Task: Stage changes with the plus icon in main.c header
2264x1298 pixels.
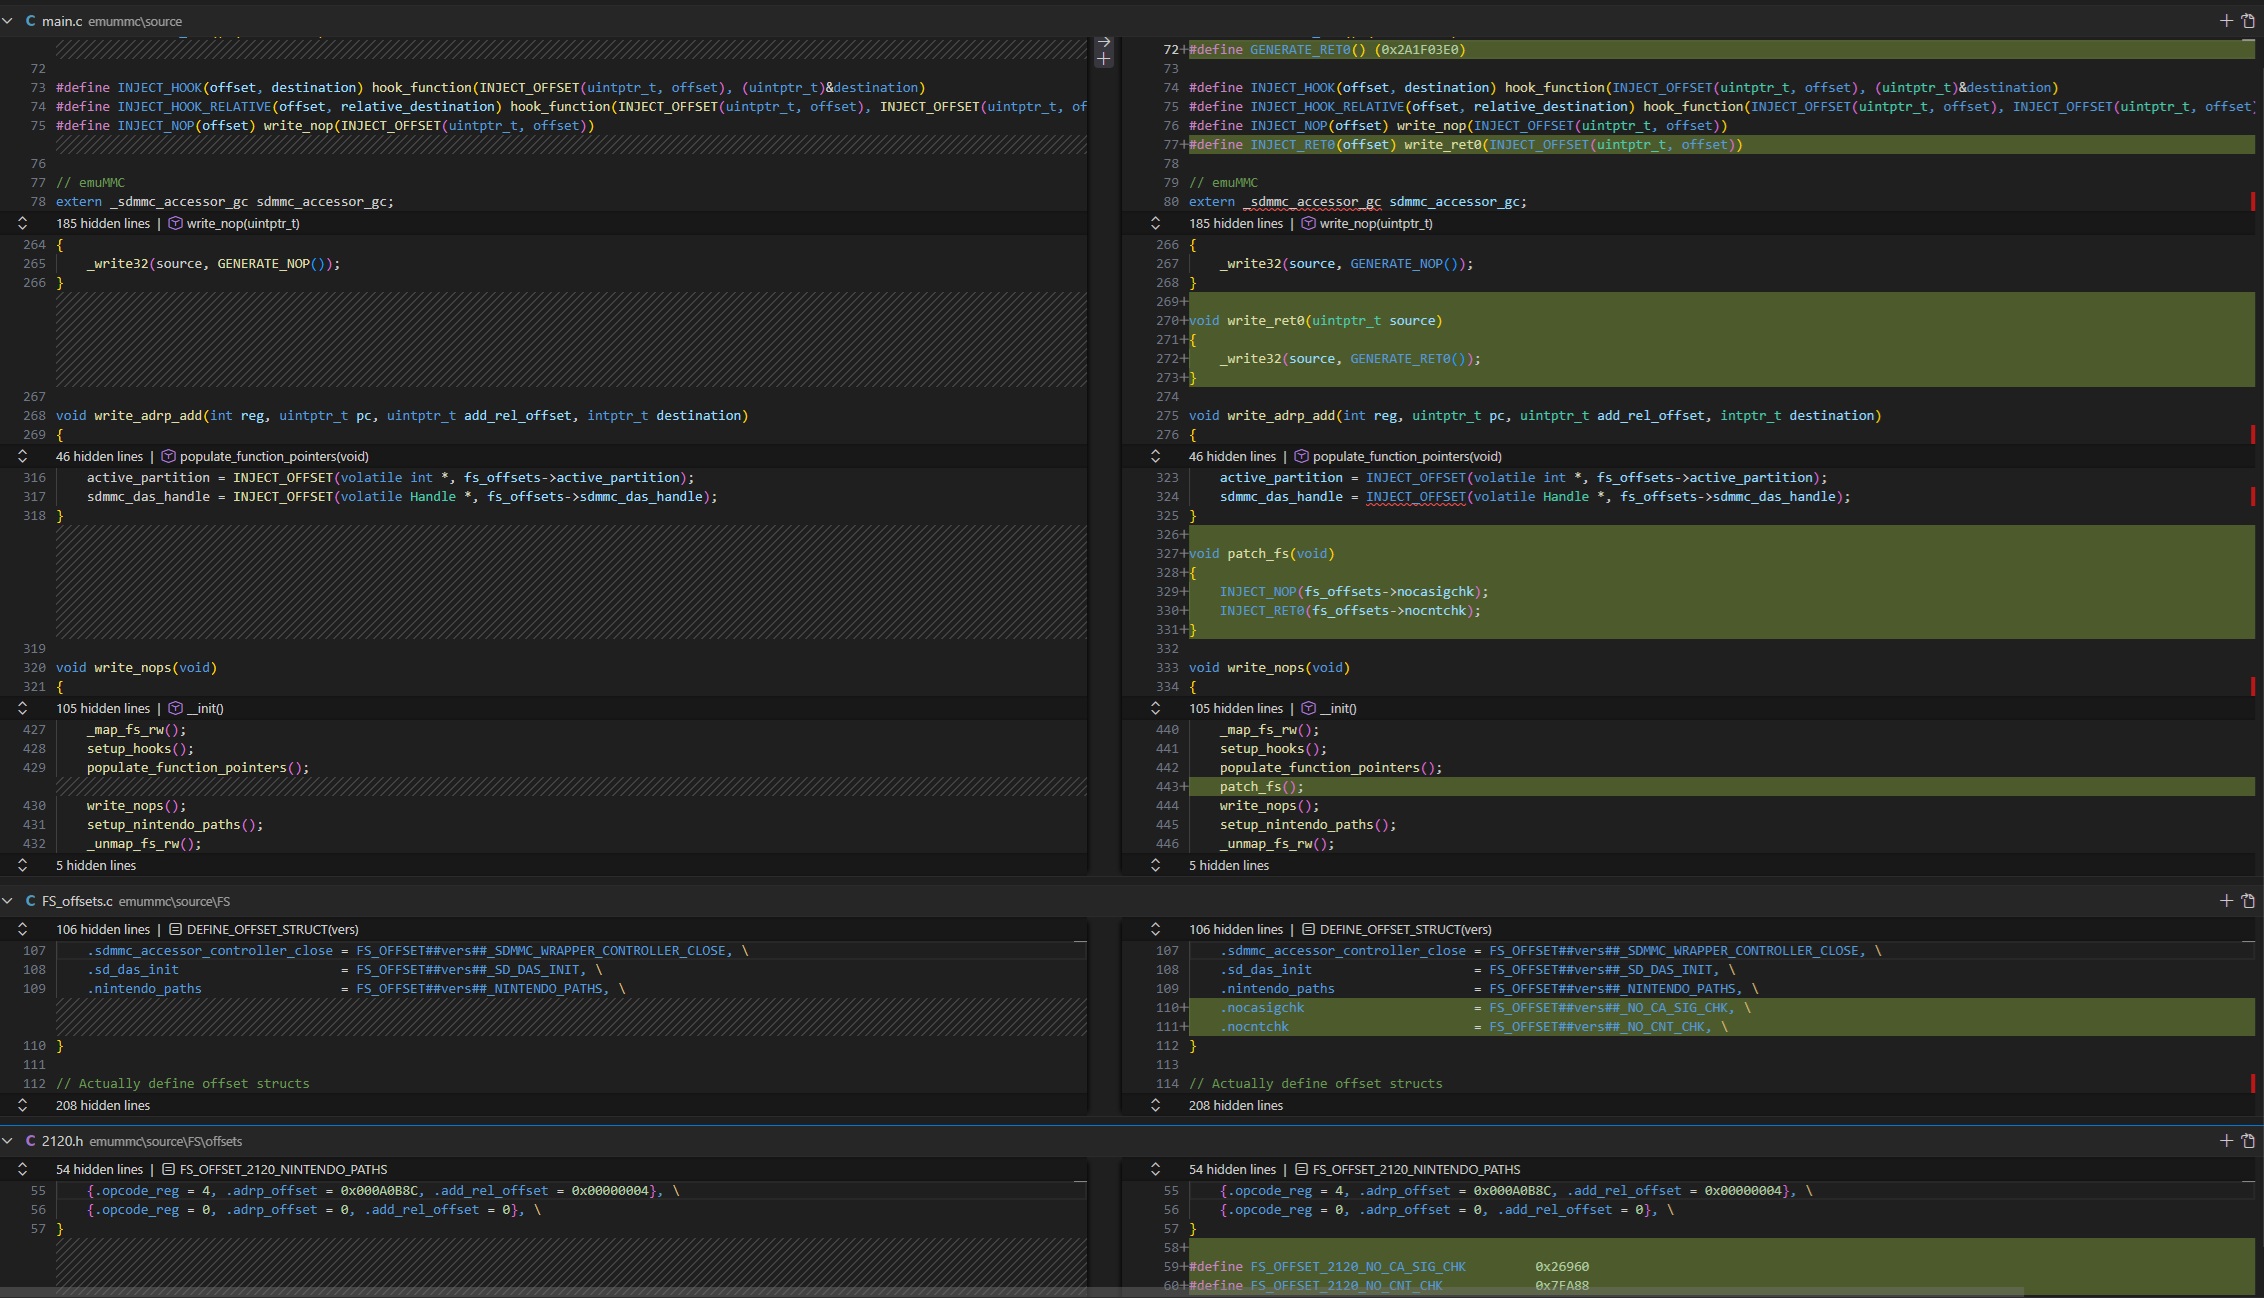Action: [x=2226, y=20]
